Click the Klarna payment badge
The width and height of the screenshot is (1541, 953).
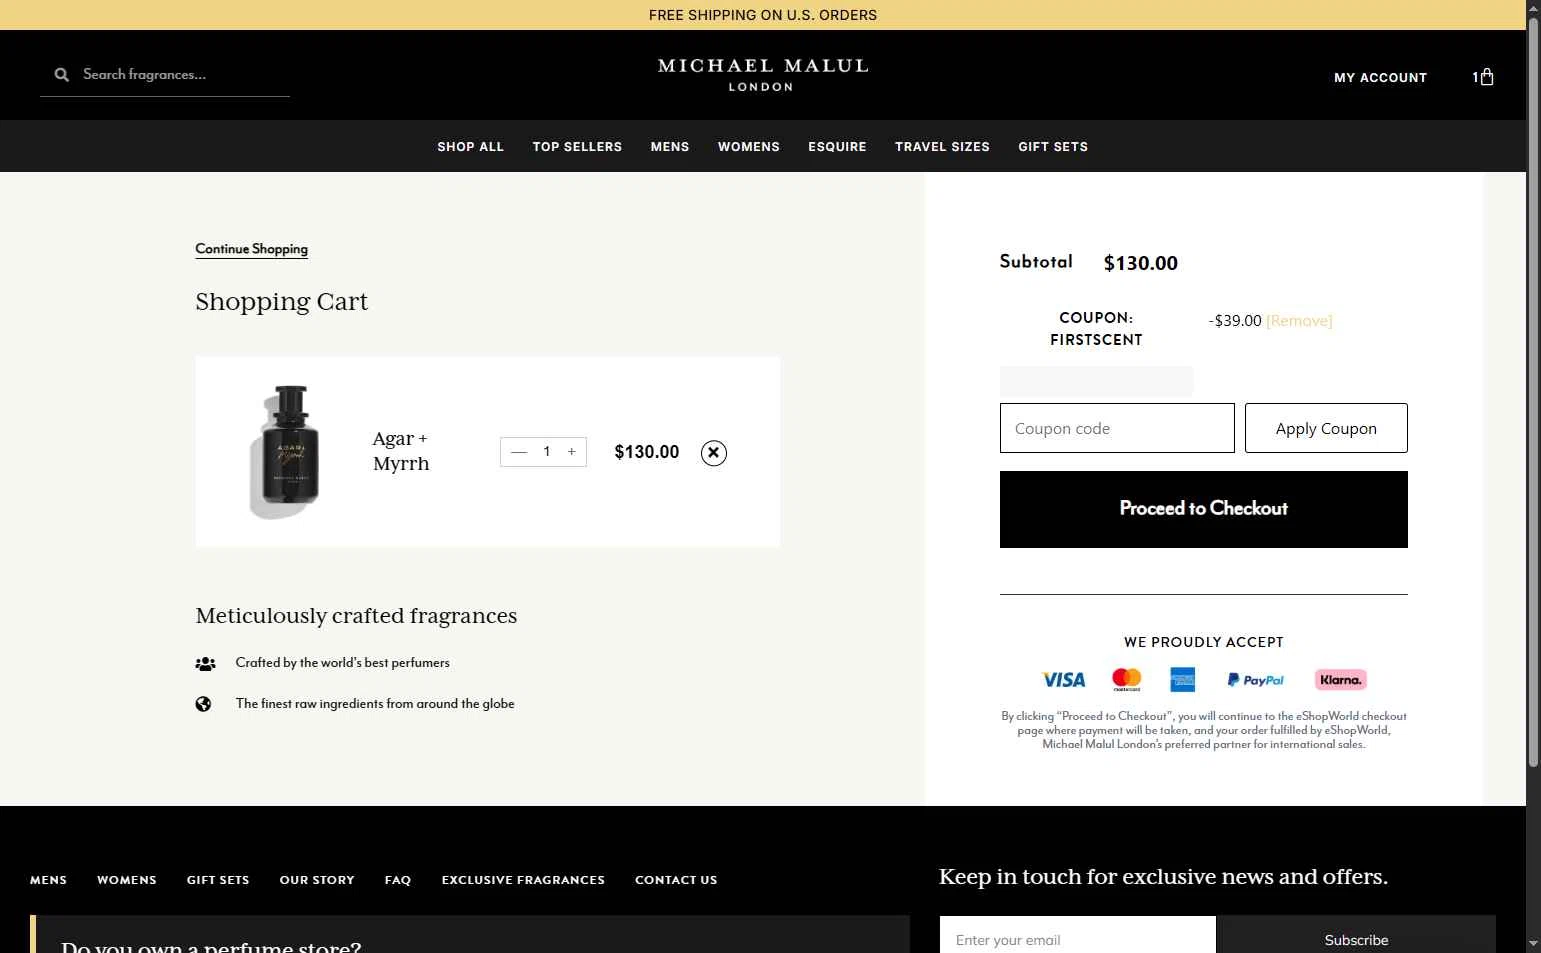point(1340,680)
